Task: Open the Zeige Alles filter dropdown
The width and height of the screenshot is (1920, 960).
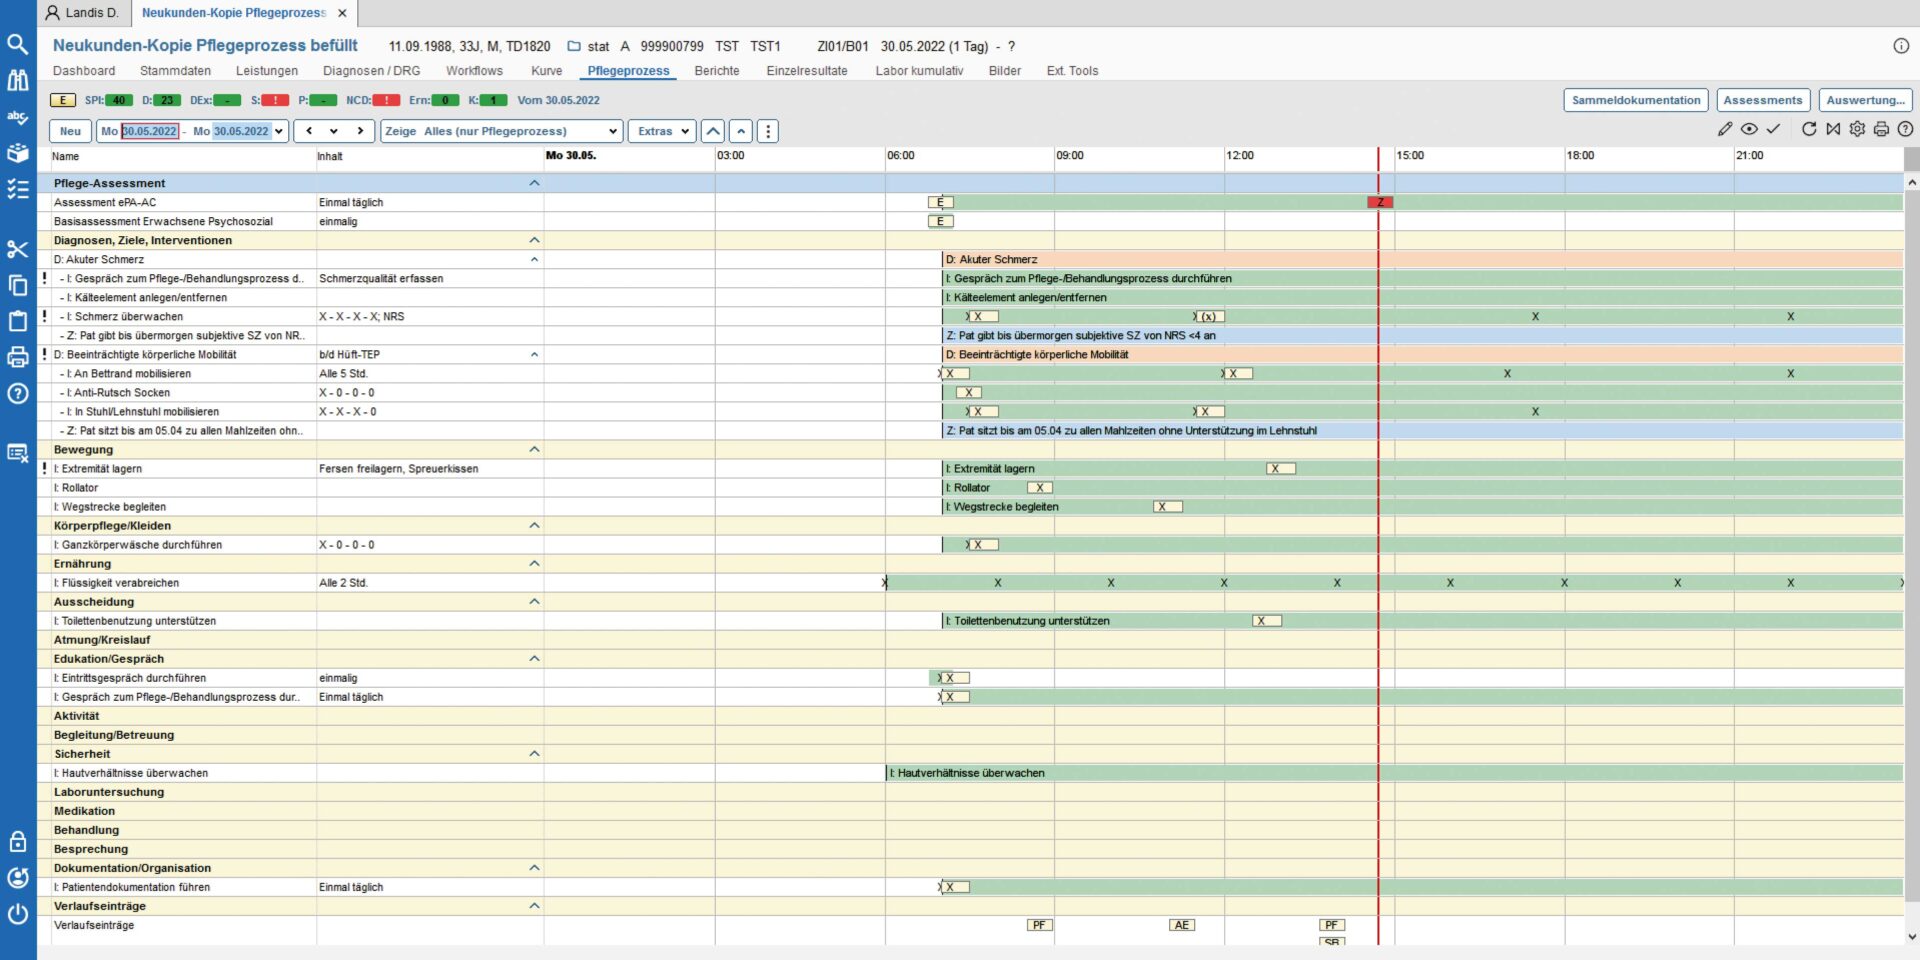Action: point(501,131)
